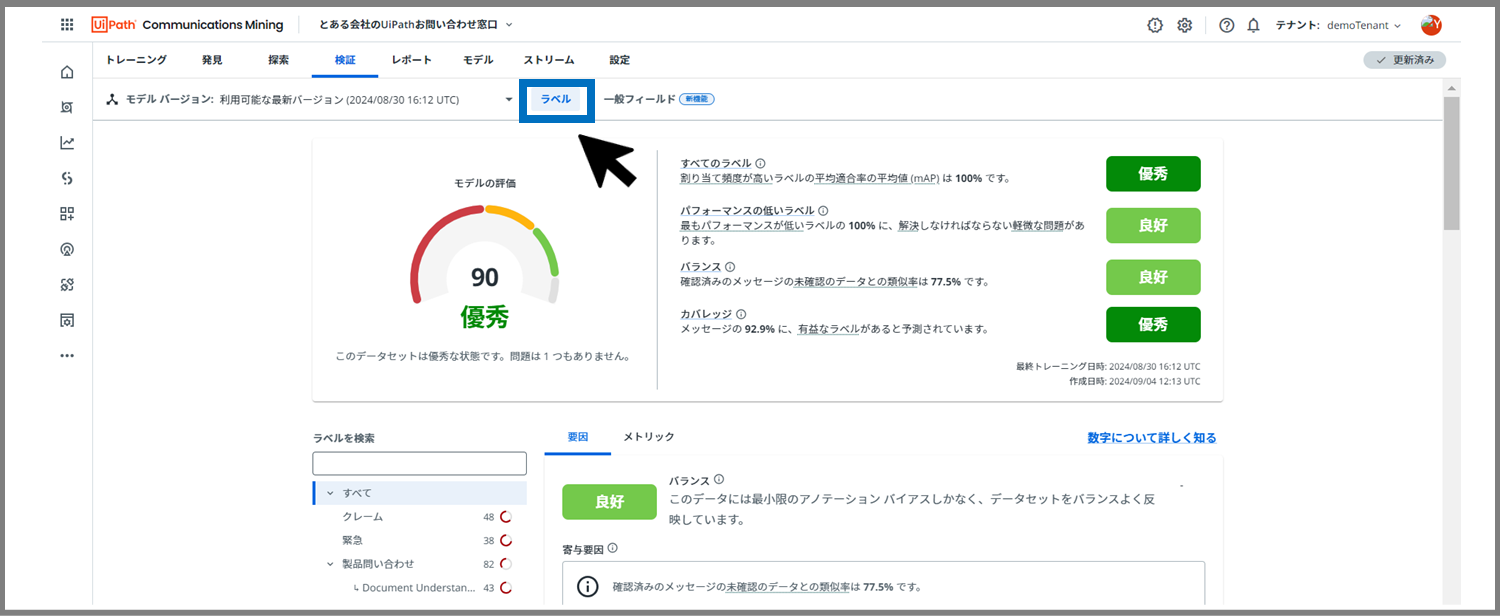Screen dimensions: 1500x616
Task: Click info icon next to 寄与要因
Action: pyautogui.click(x=613, y=548)
